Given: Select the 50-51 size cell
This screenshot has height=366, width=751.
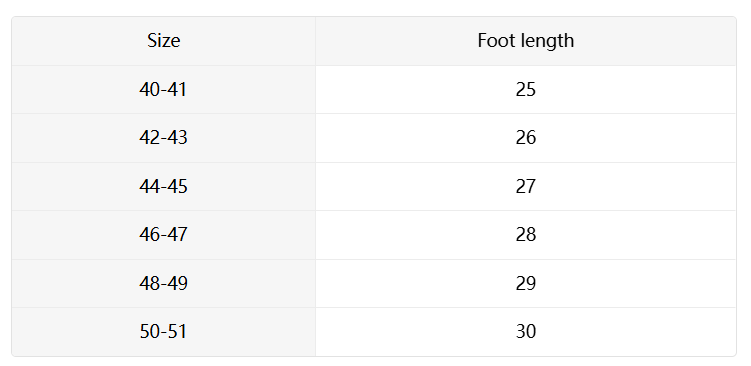Looking at the screenshot, I should pos(163,332).
